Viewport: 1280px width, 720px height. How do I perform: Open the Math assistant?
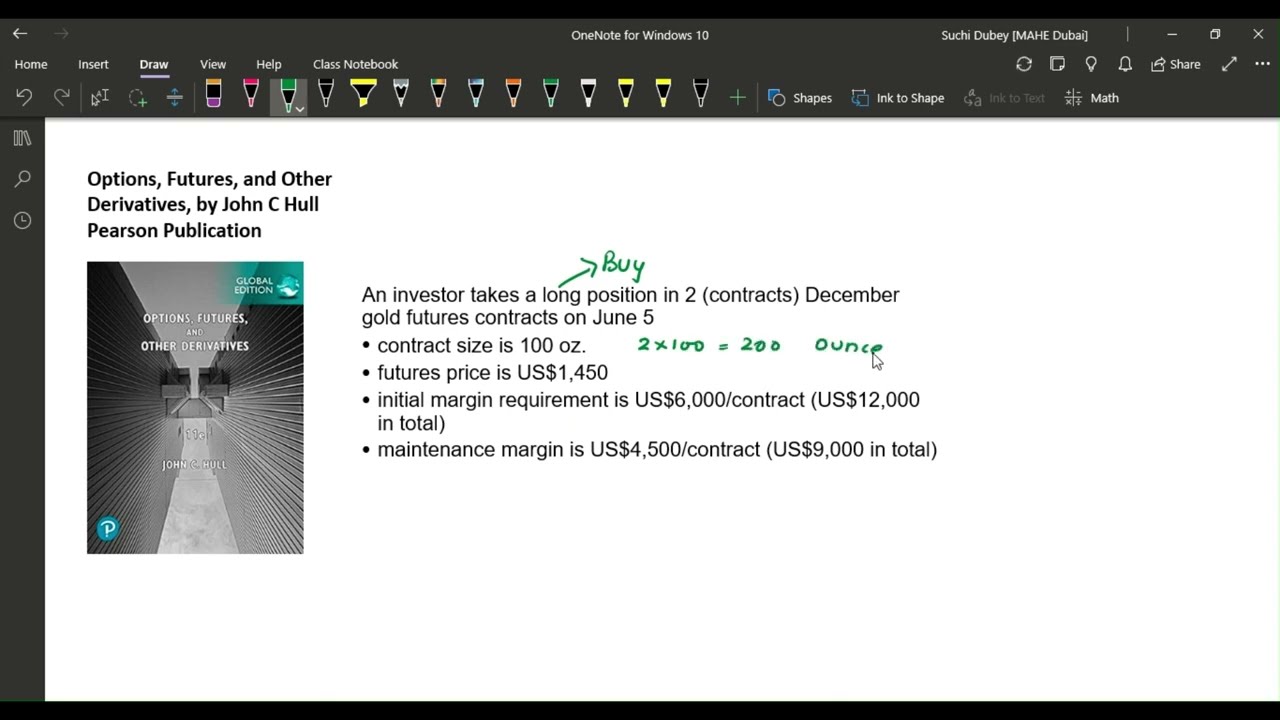click(x=1092, y=98)
